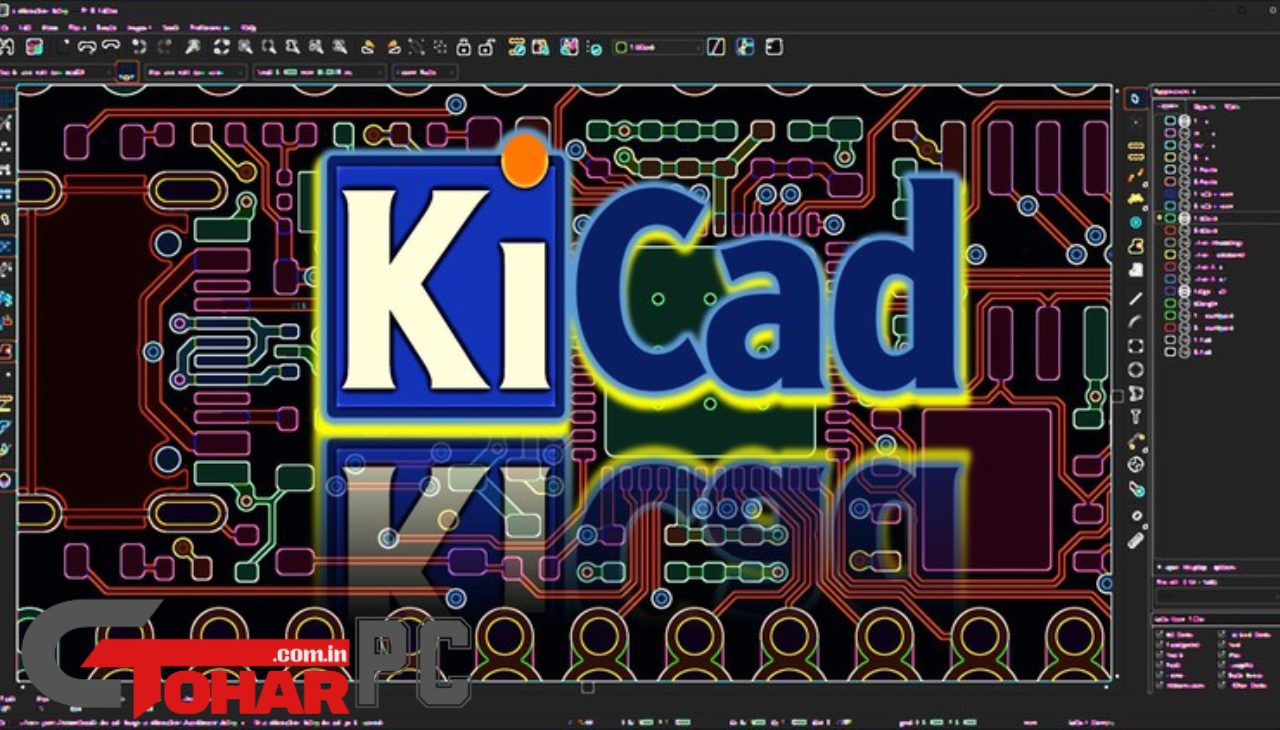Toggle the All items selection filter

(1160, 635)
